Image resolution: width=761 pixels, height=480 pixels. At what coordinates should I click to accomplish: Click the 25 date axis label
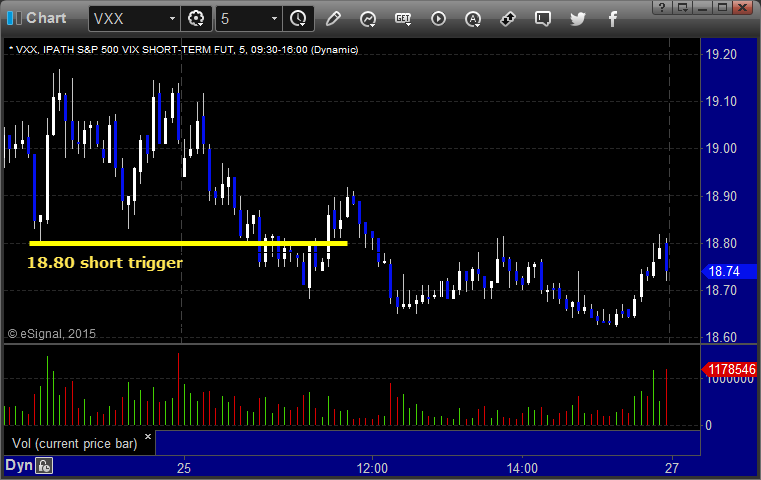tap(184, 468)
